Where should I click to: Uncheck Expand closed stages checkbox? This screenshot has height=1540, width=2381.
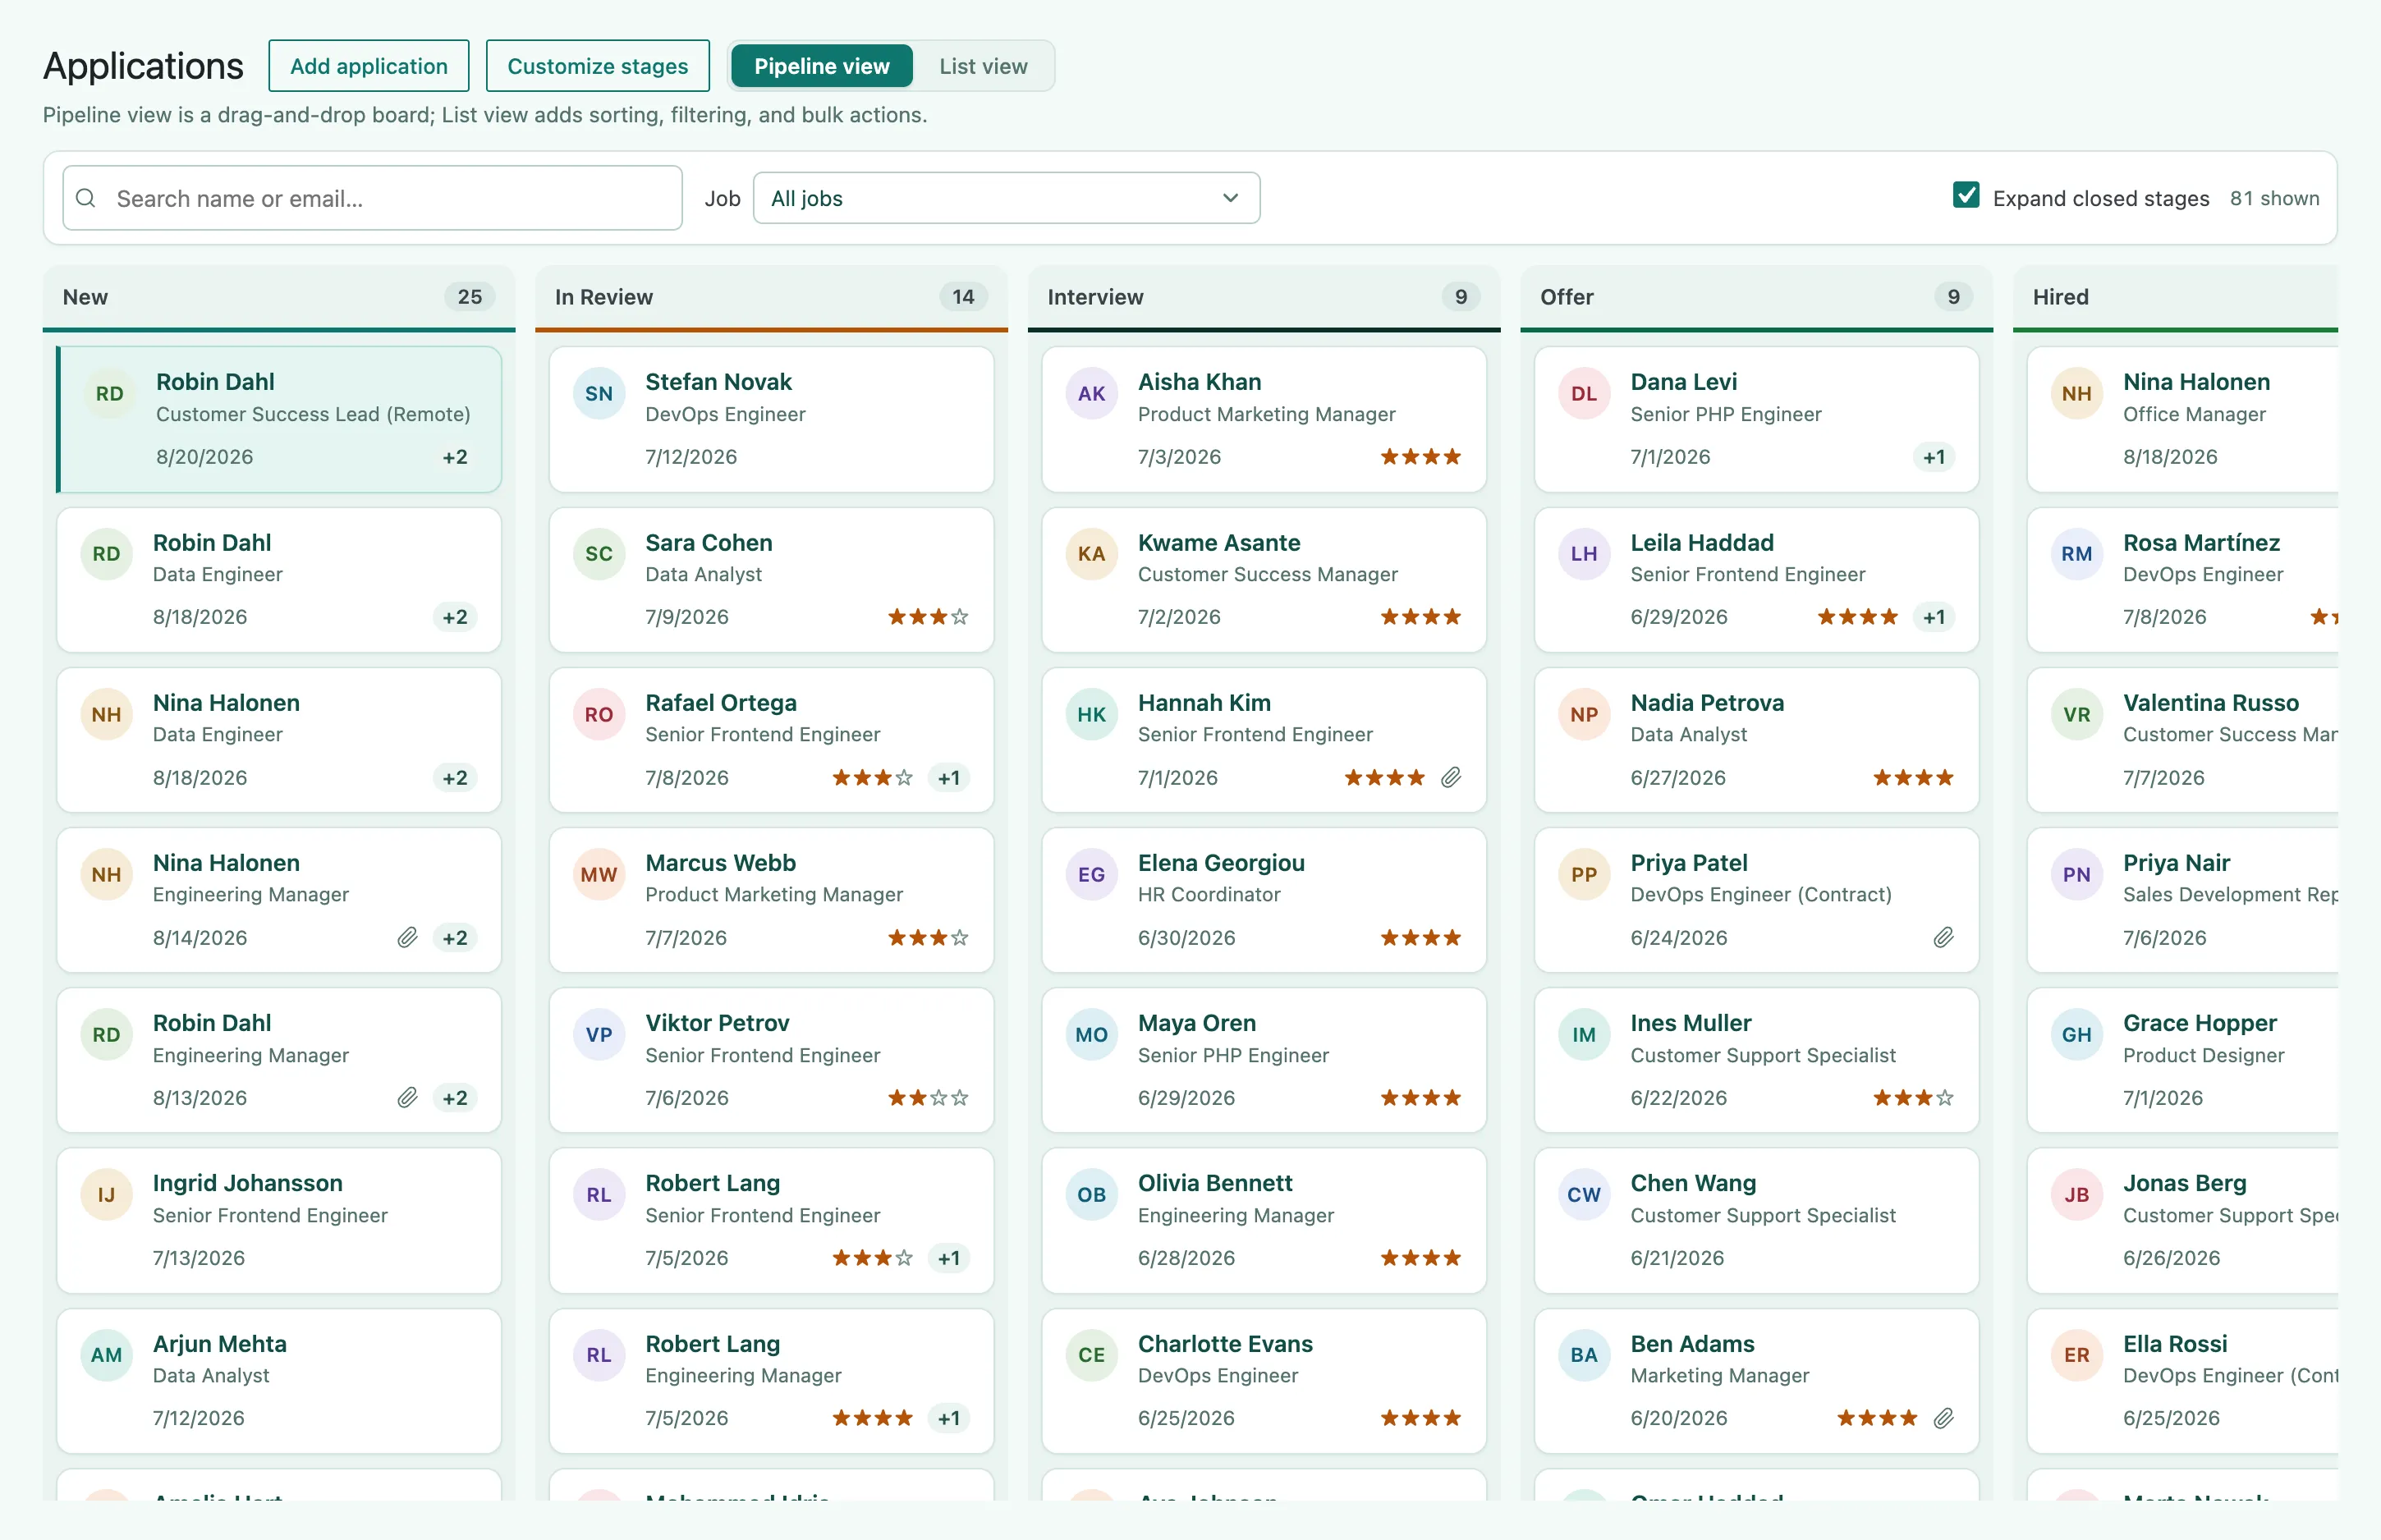[1966, 195]
